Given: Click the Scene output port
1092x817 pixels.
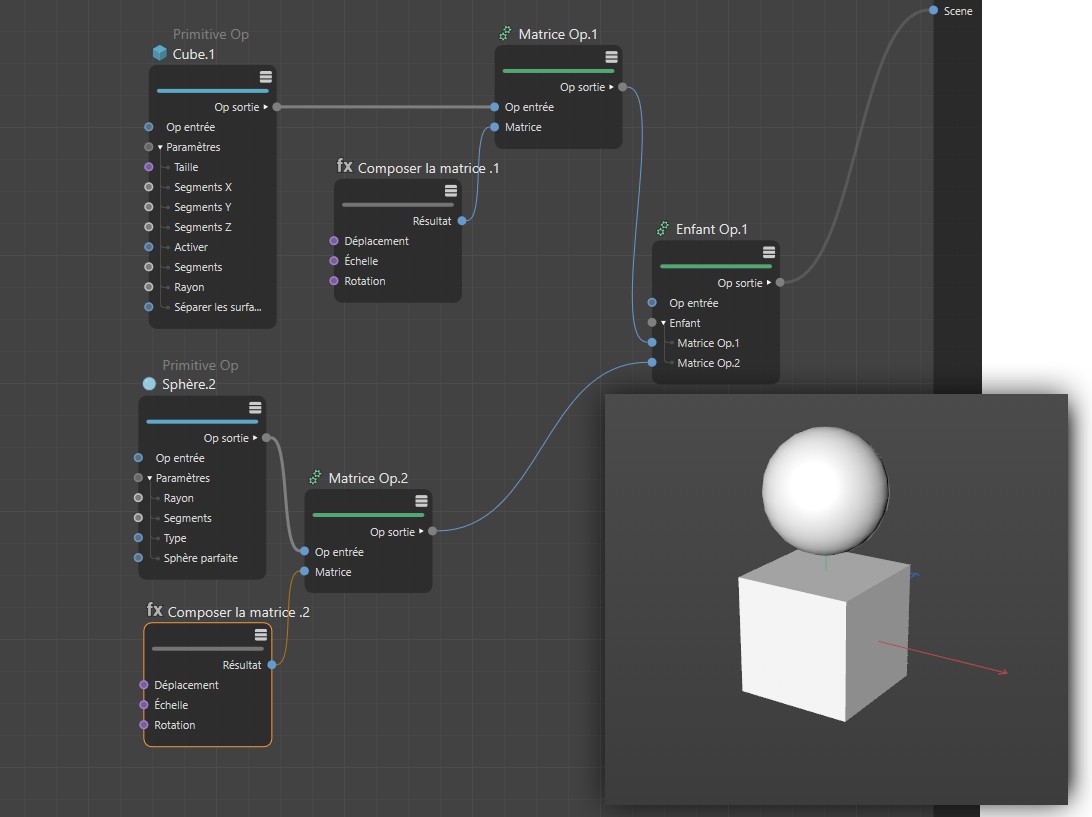Looking at the screenshot, I should tap(933, 11).
